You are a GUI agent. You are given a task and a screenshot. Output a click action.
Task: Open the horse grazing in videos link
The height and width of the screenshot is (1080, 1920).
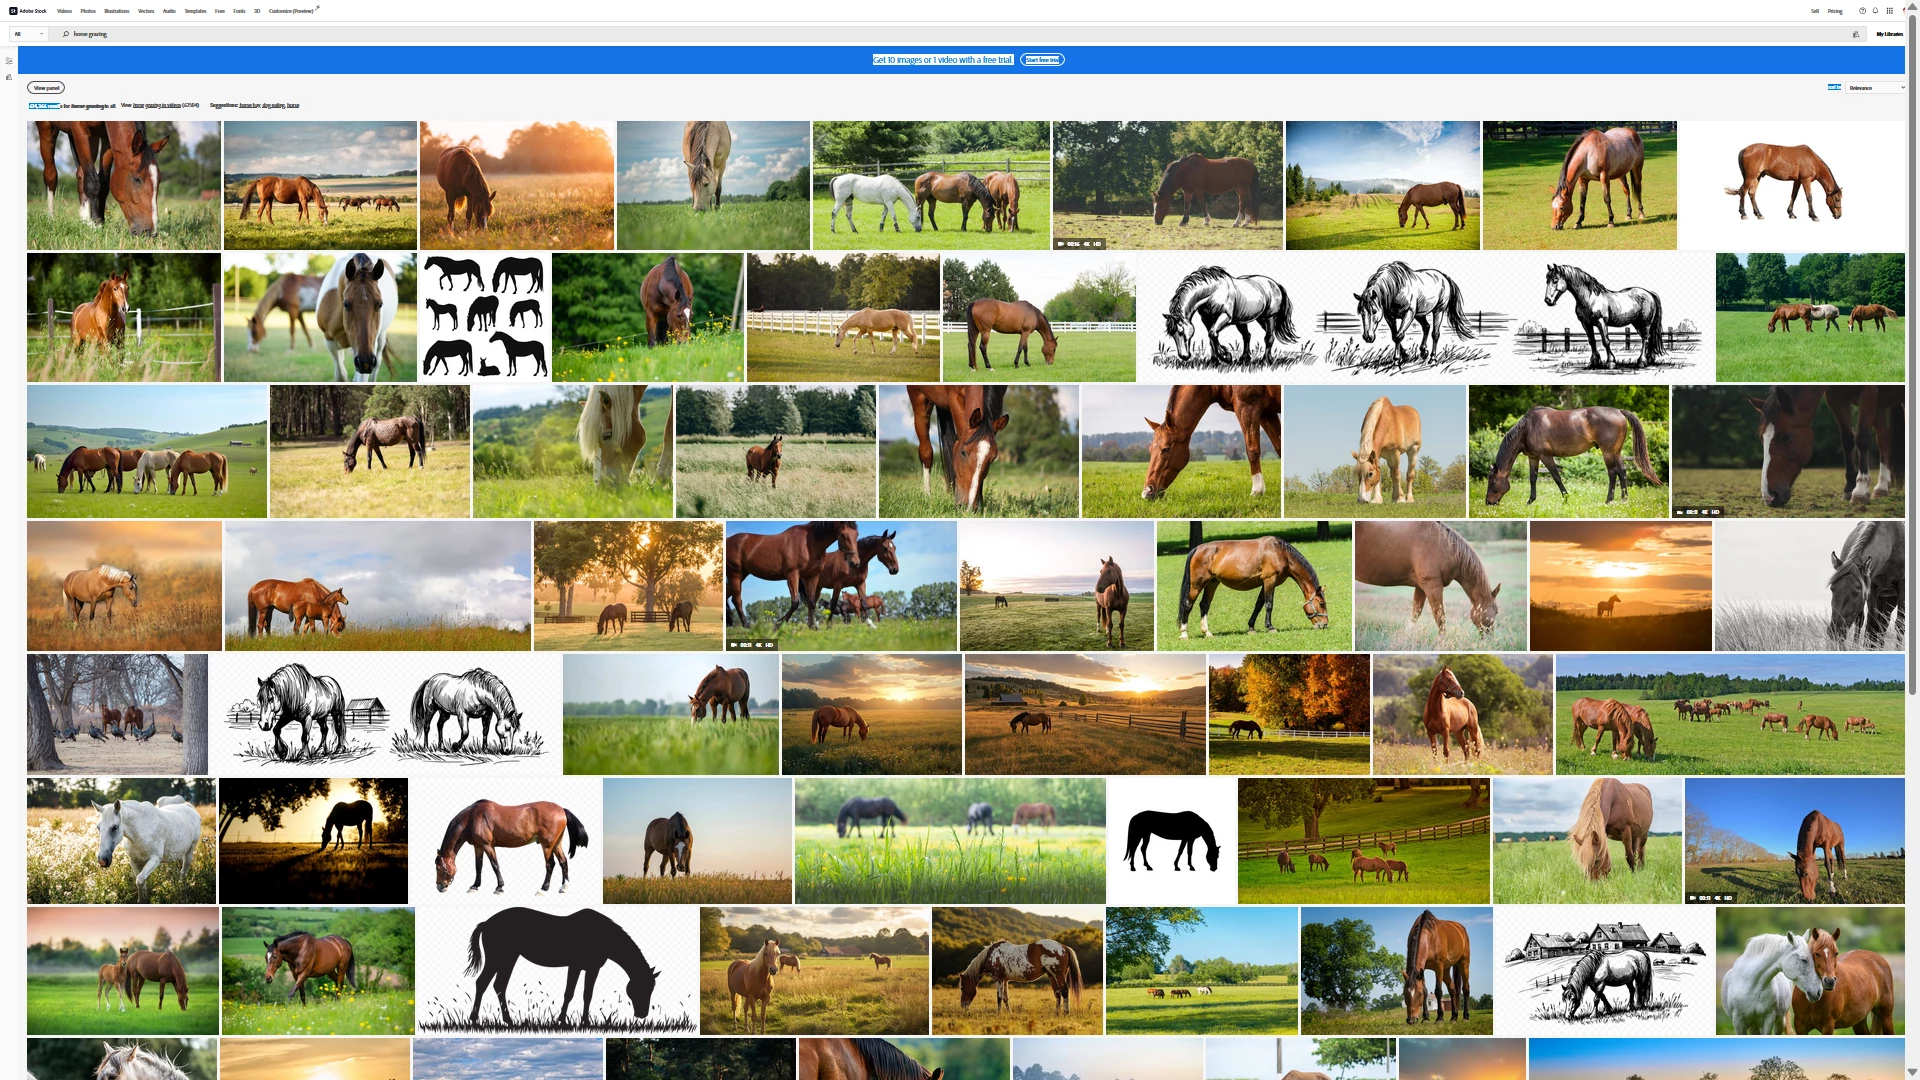pos(157,105)
